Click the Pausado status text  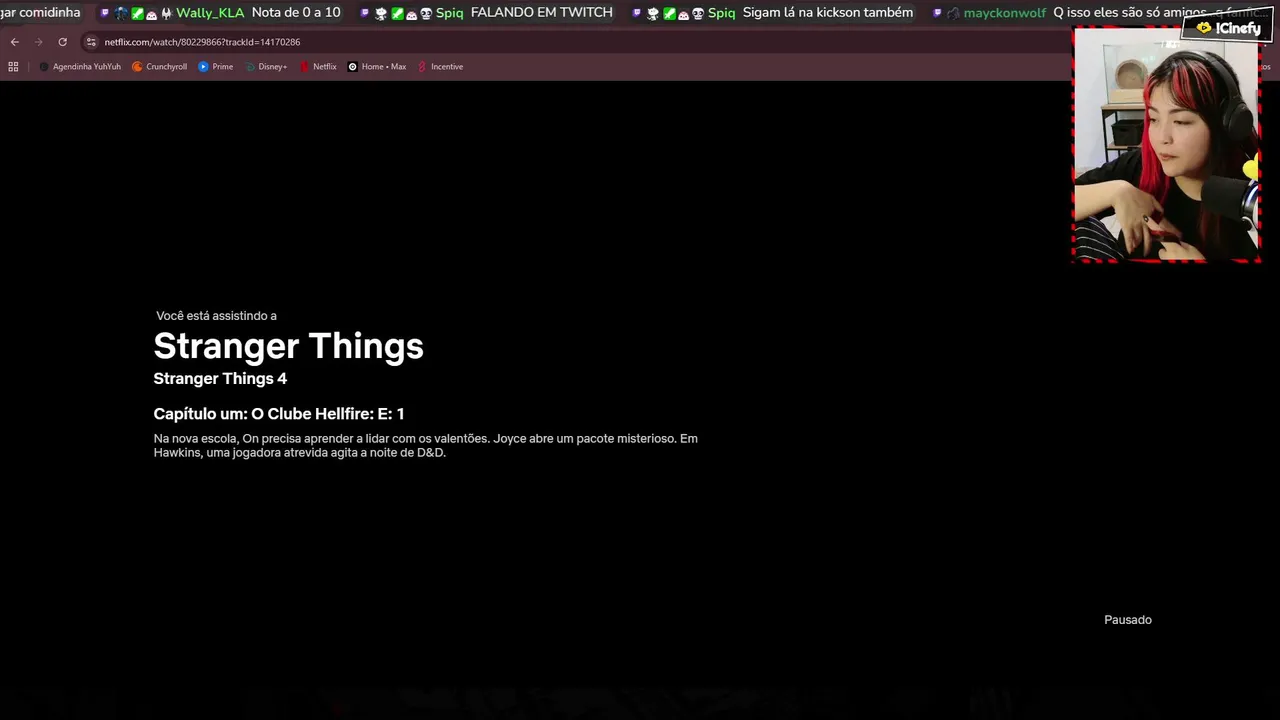point(1128,620)
